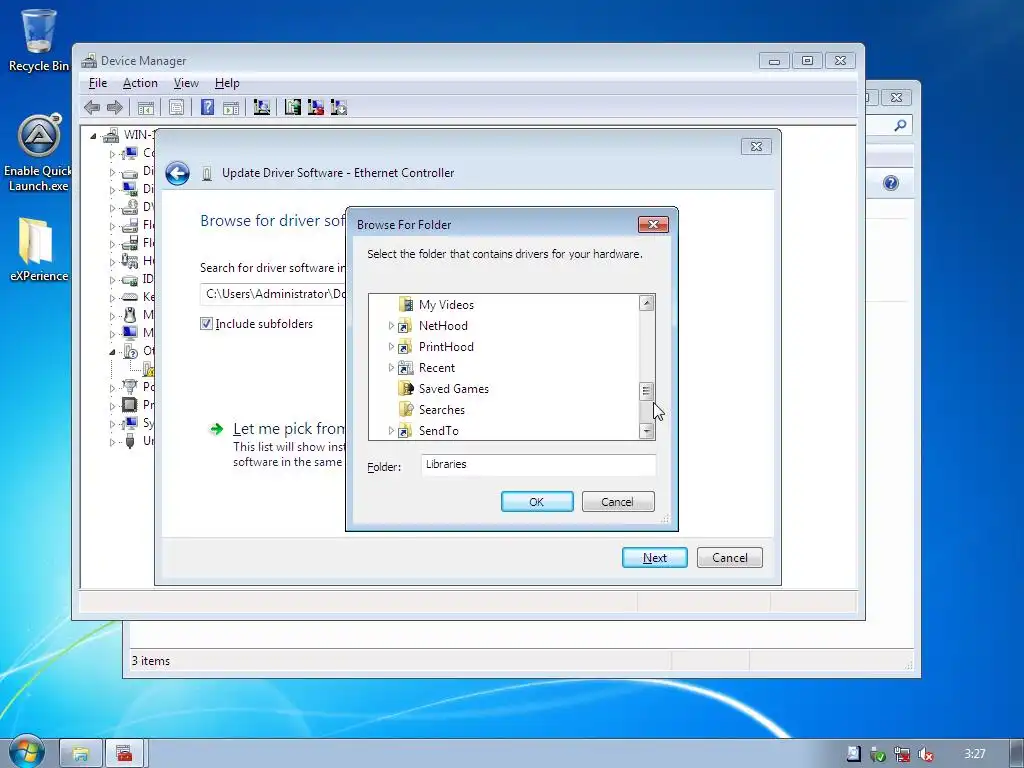Click the blue Help question-mark toolbar icon
The image size is (1024, 768).
(x=207, y=107)
